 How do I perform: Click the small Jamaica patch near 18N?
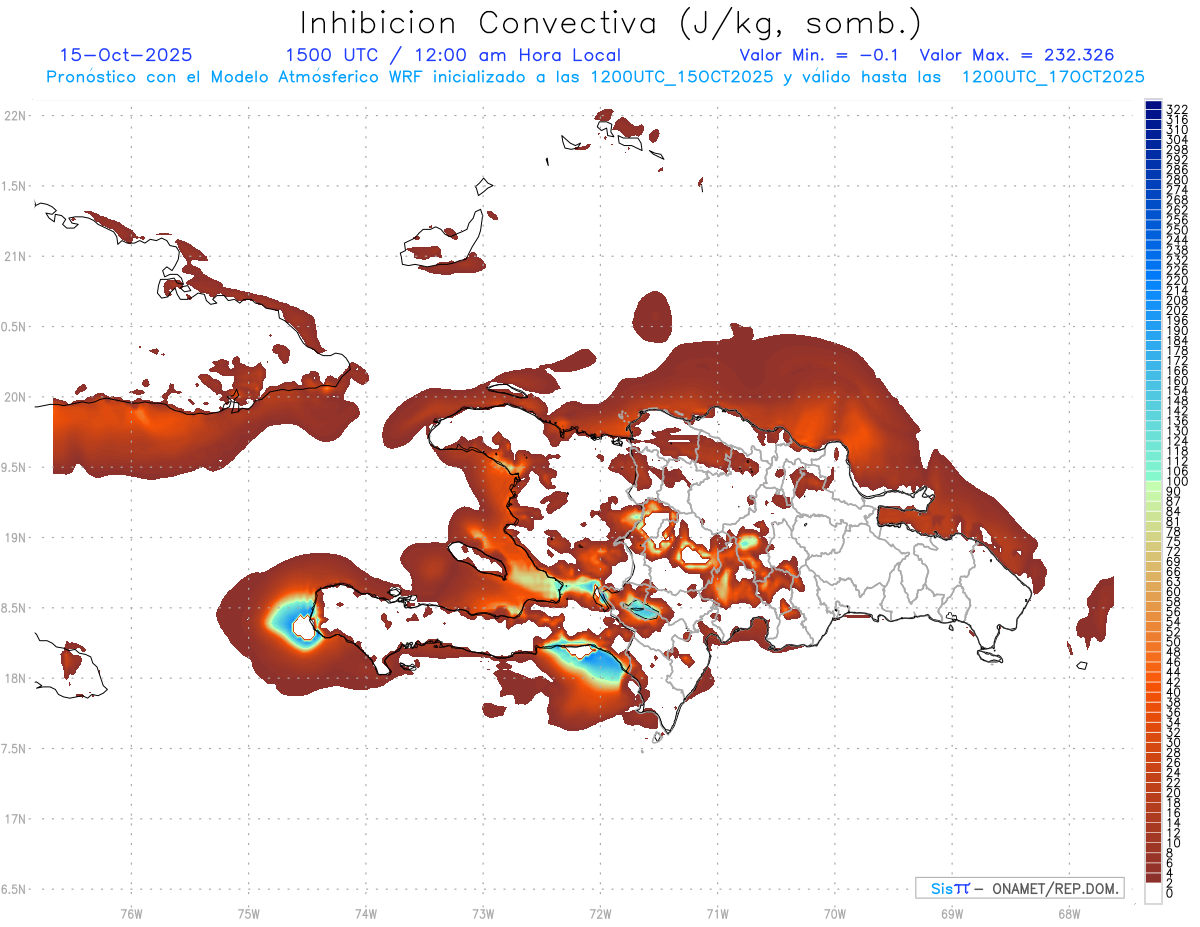point(72,659)
